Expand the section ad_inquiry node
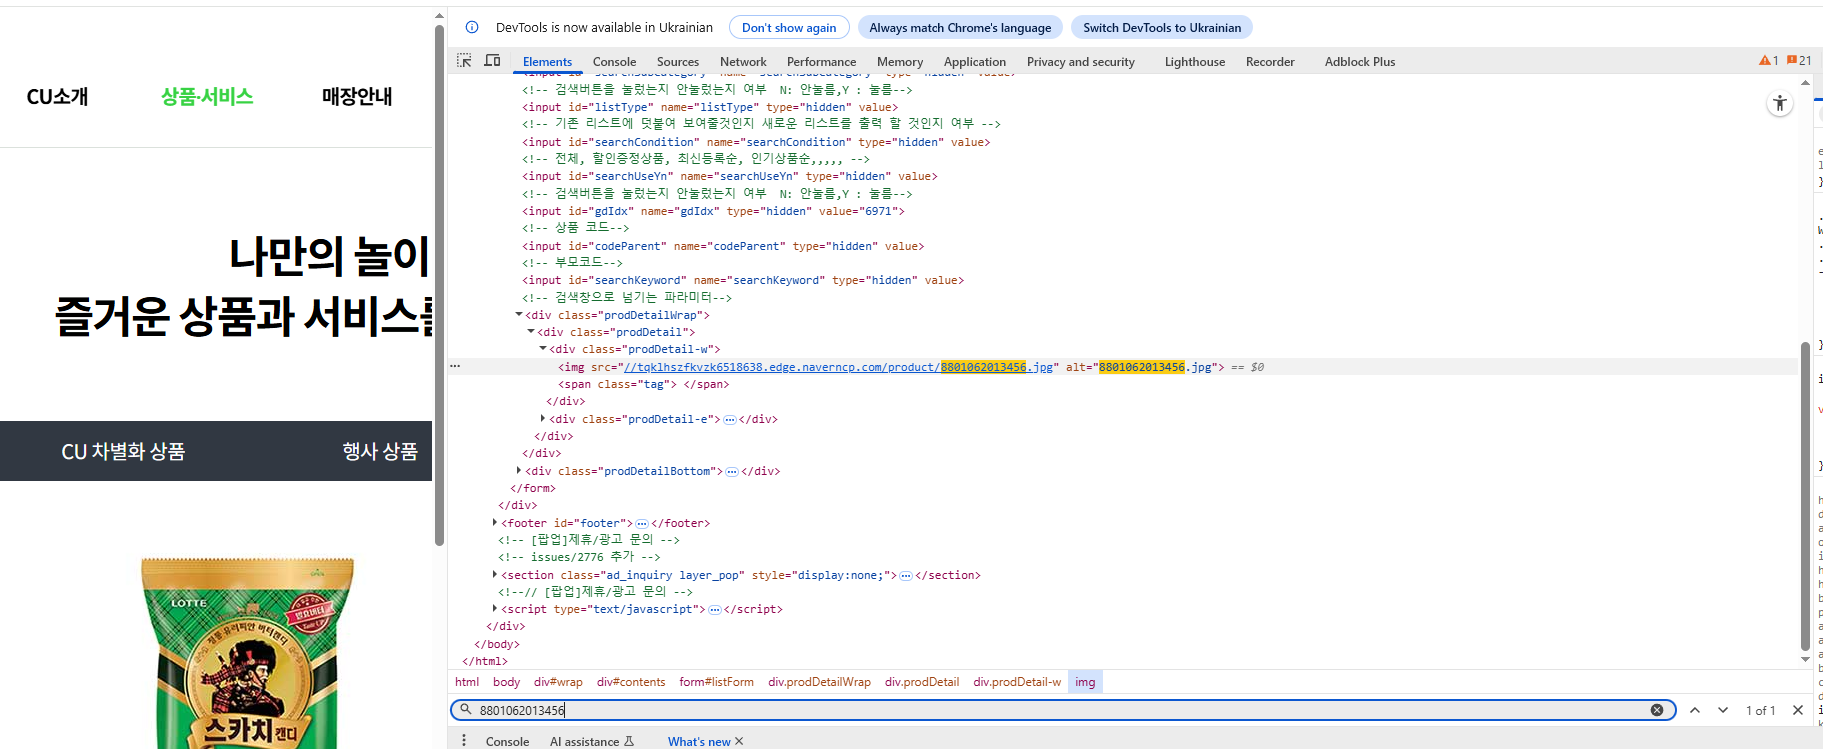The image size is (1823, 749). click(495, 575)
